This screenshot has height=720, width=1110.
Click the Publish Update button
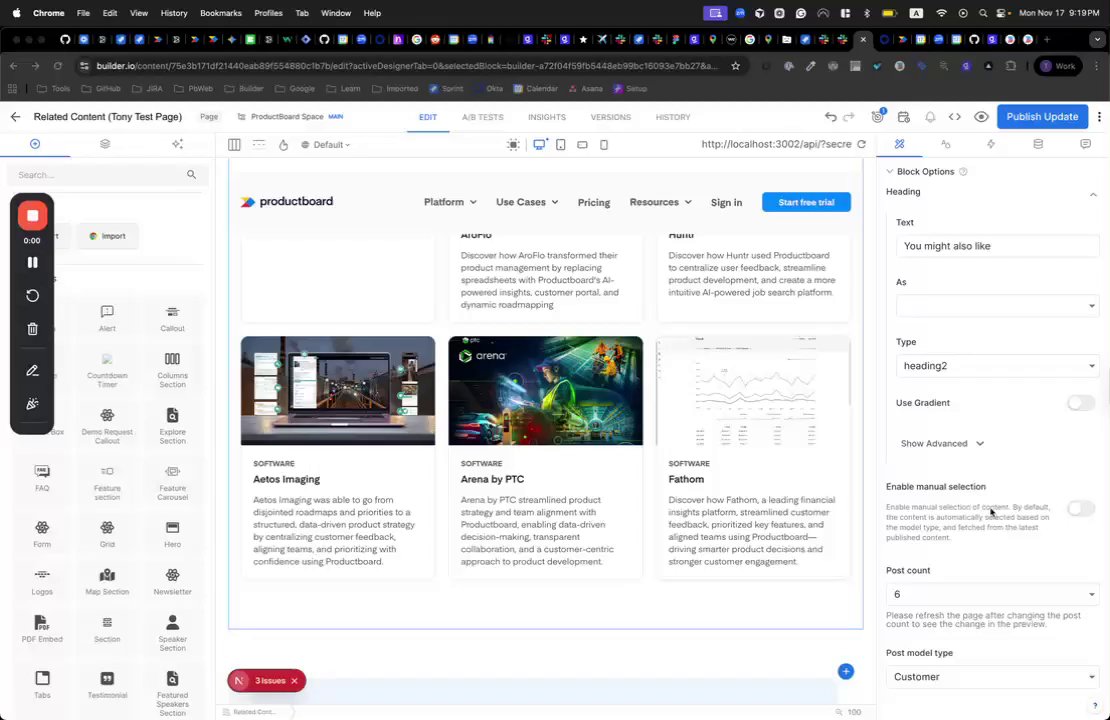(x=1042, y=117)
